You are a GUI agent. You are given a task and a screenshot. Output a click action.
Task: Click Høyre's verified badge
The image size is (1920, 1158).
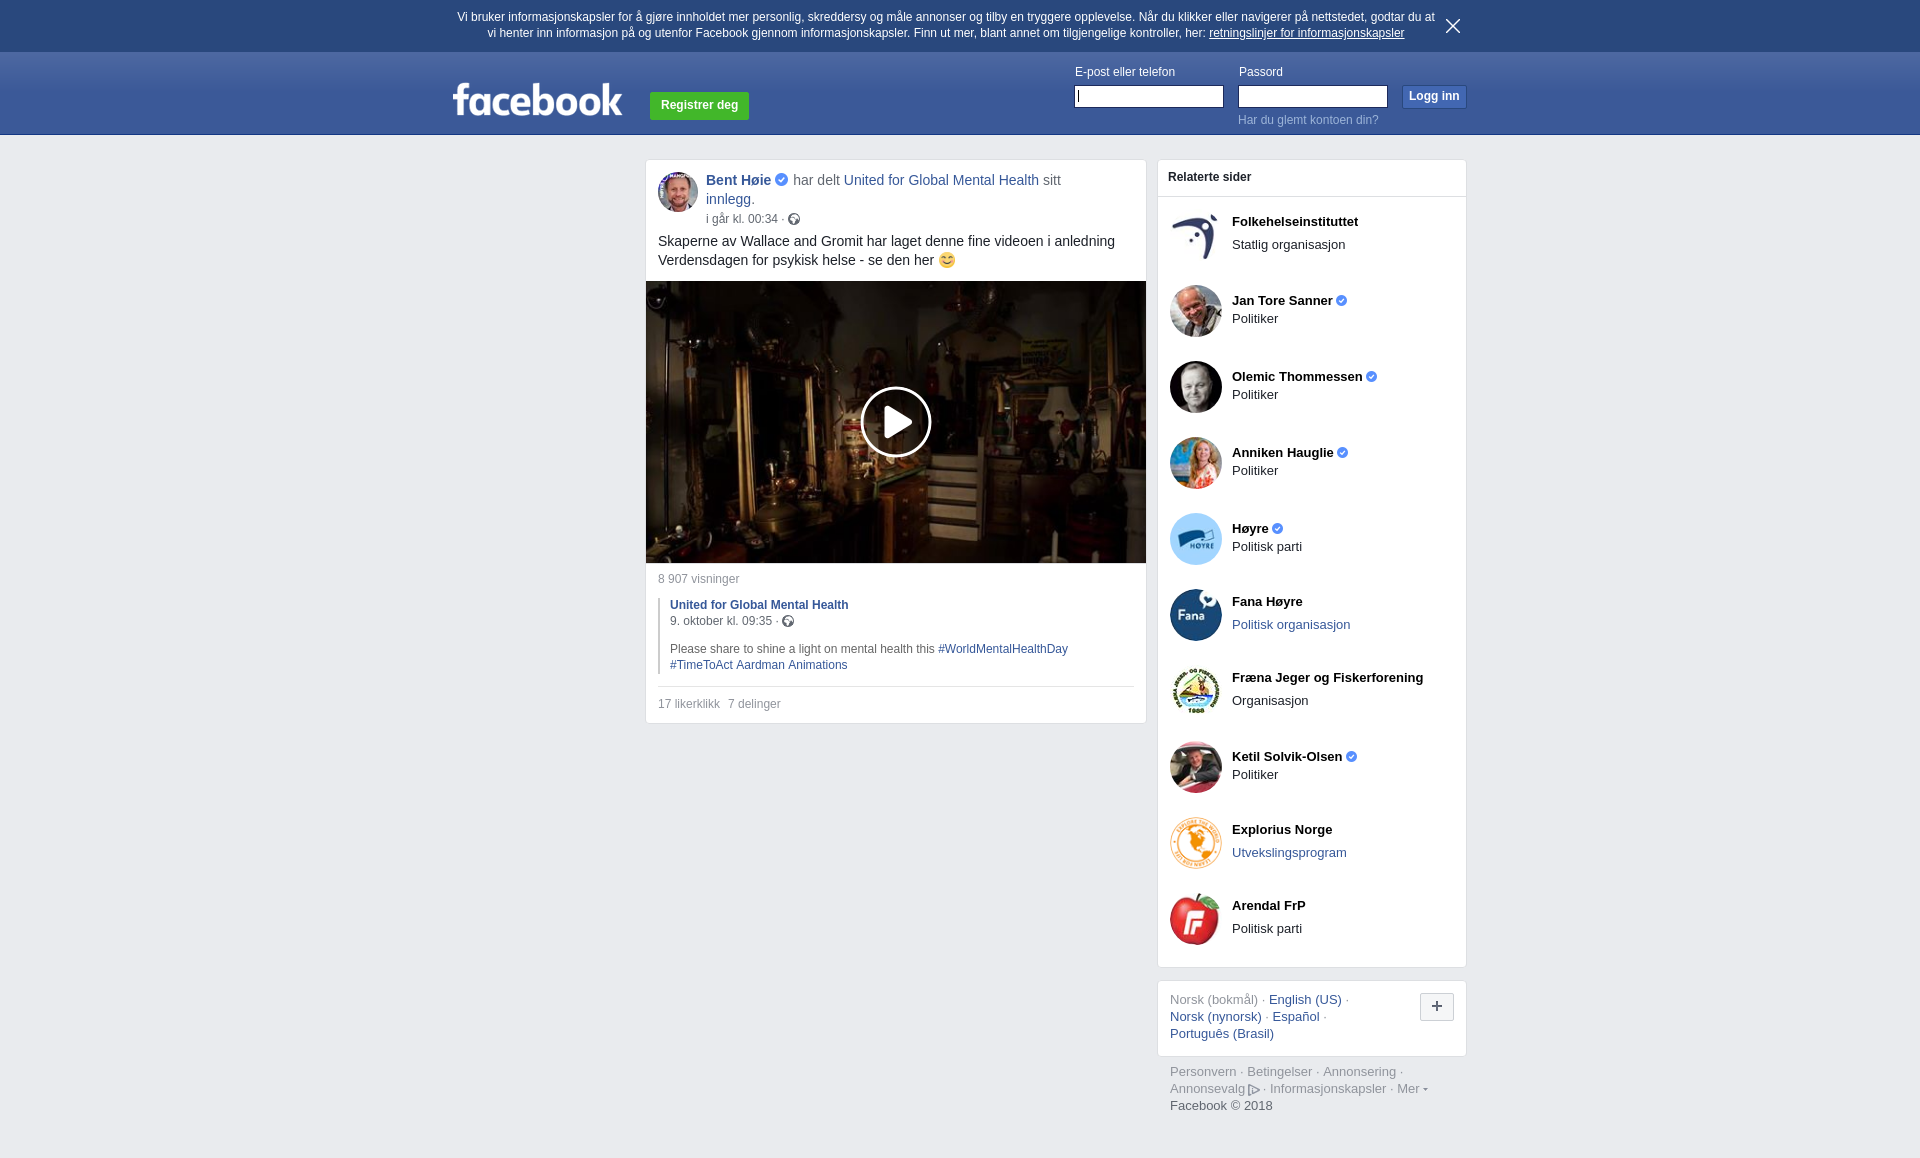click(x=1278, y=529)
